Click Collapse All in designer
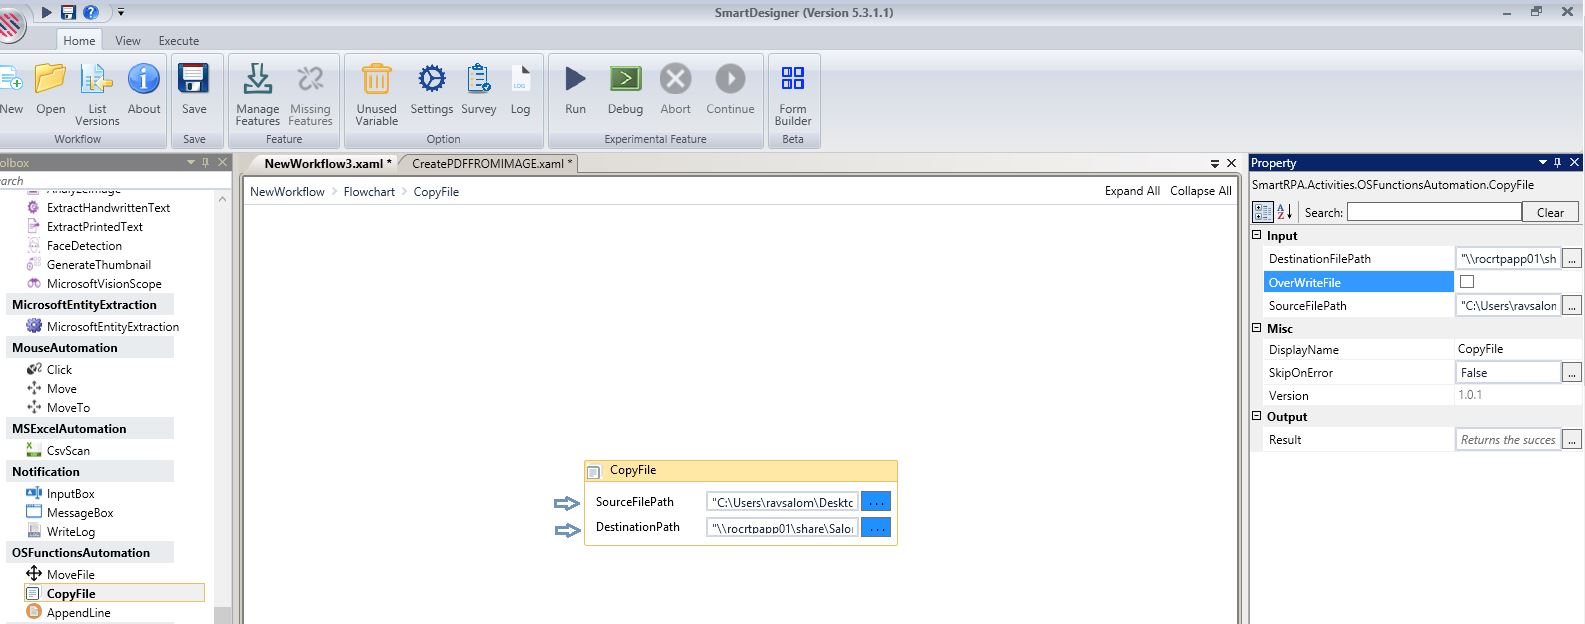 pos(1201,191)
